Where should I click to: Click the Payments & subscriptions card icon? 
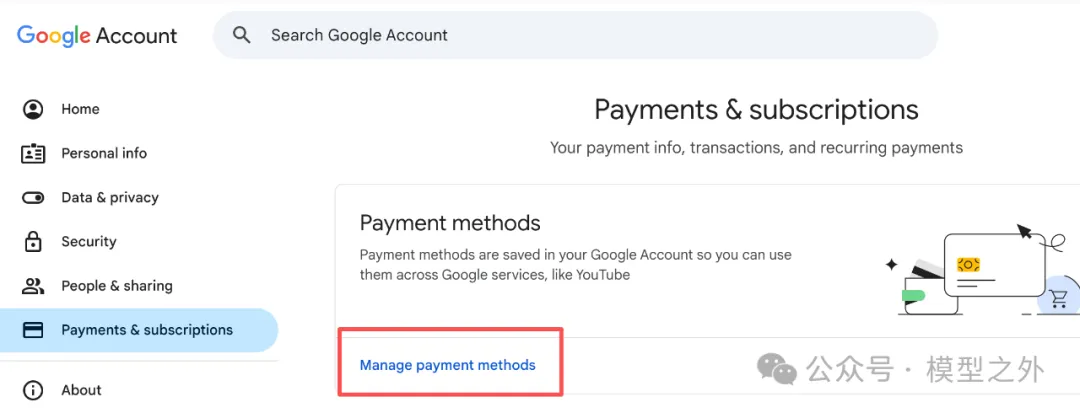pyautogui.click(x=33, y=330)
